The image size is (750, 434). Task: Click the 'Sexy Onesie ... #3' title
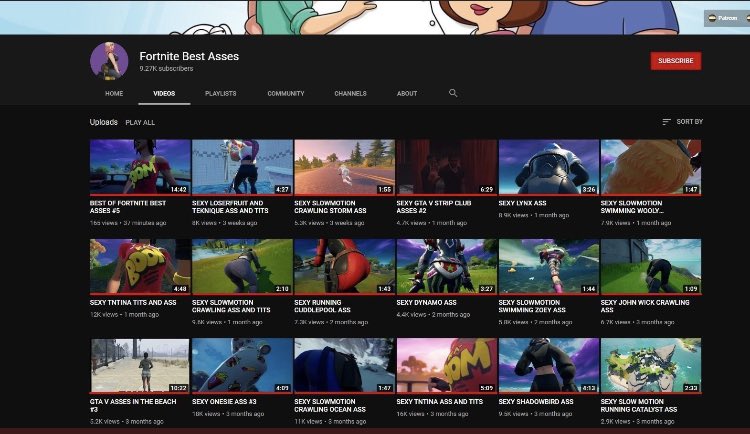pyautogui.click(x=224, y=401)
